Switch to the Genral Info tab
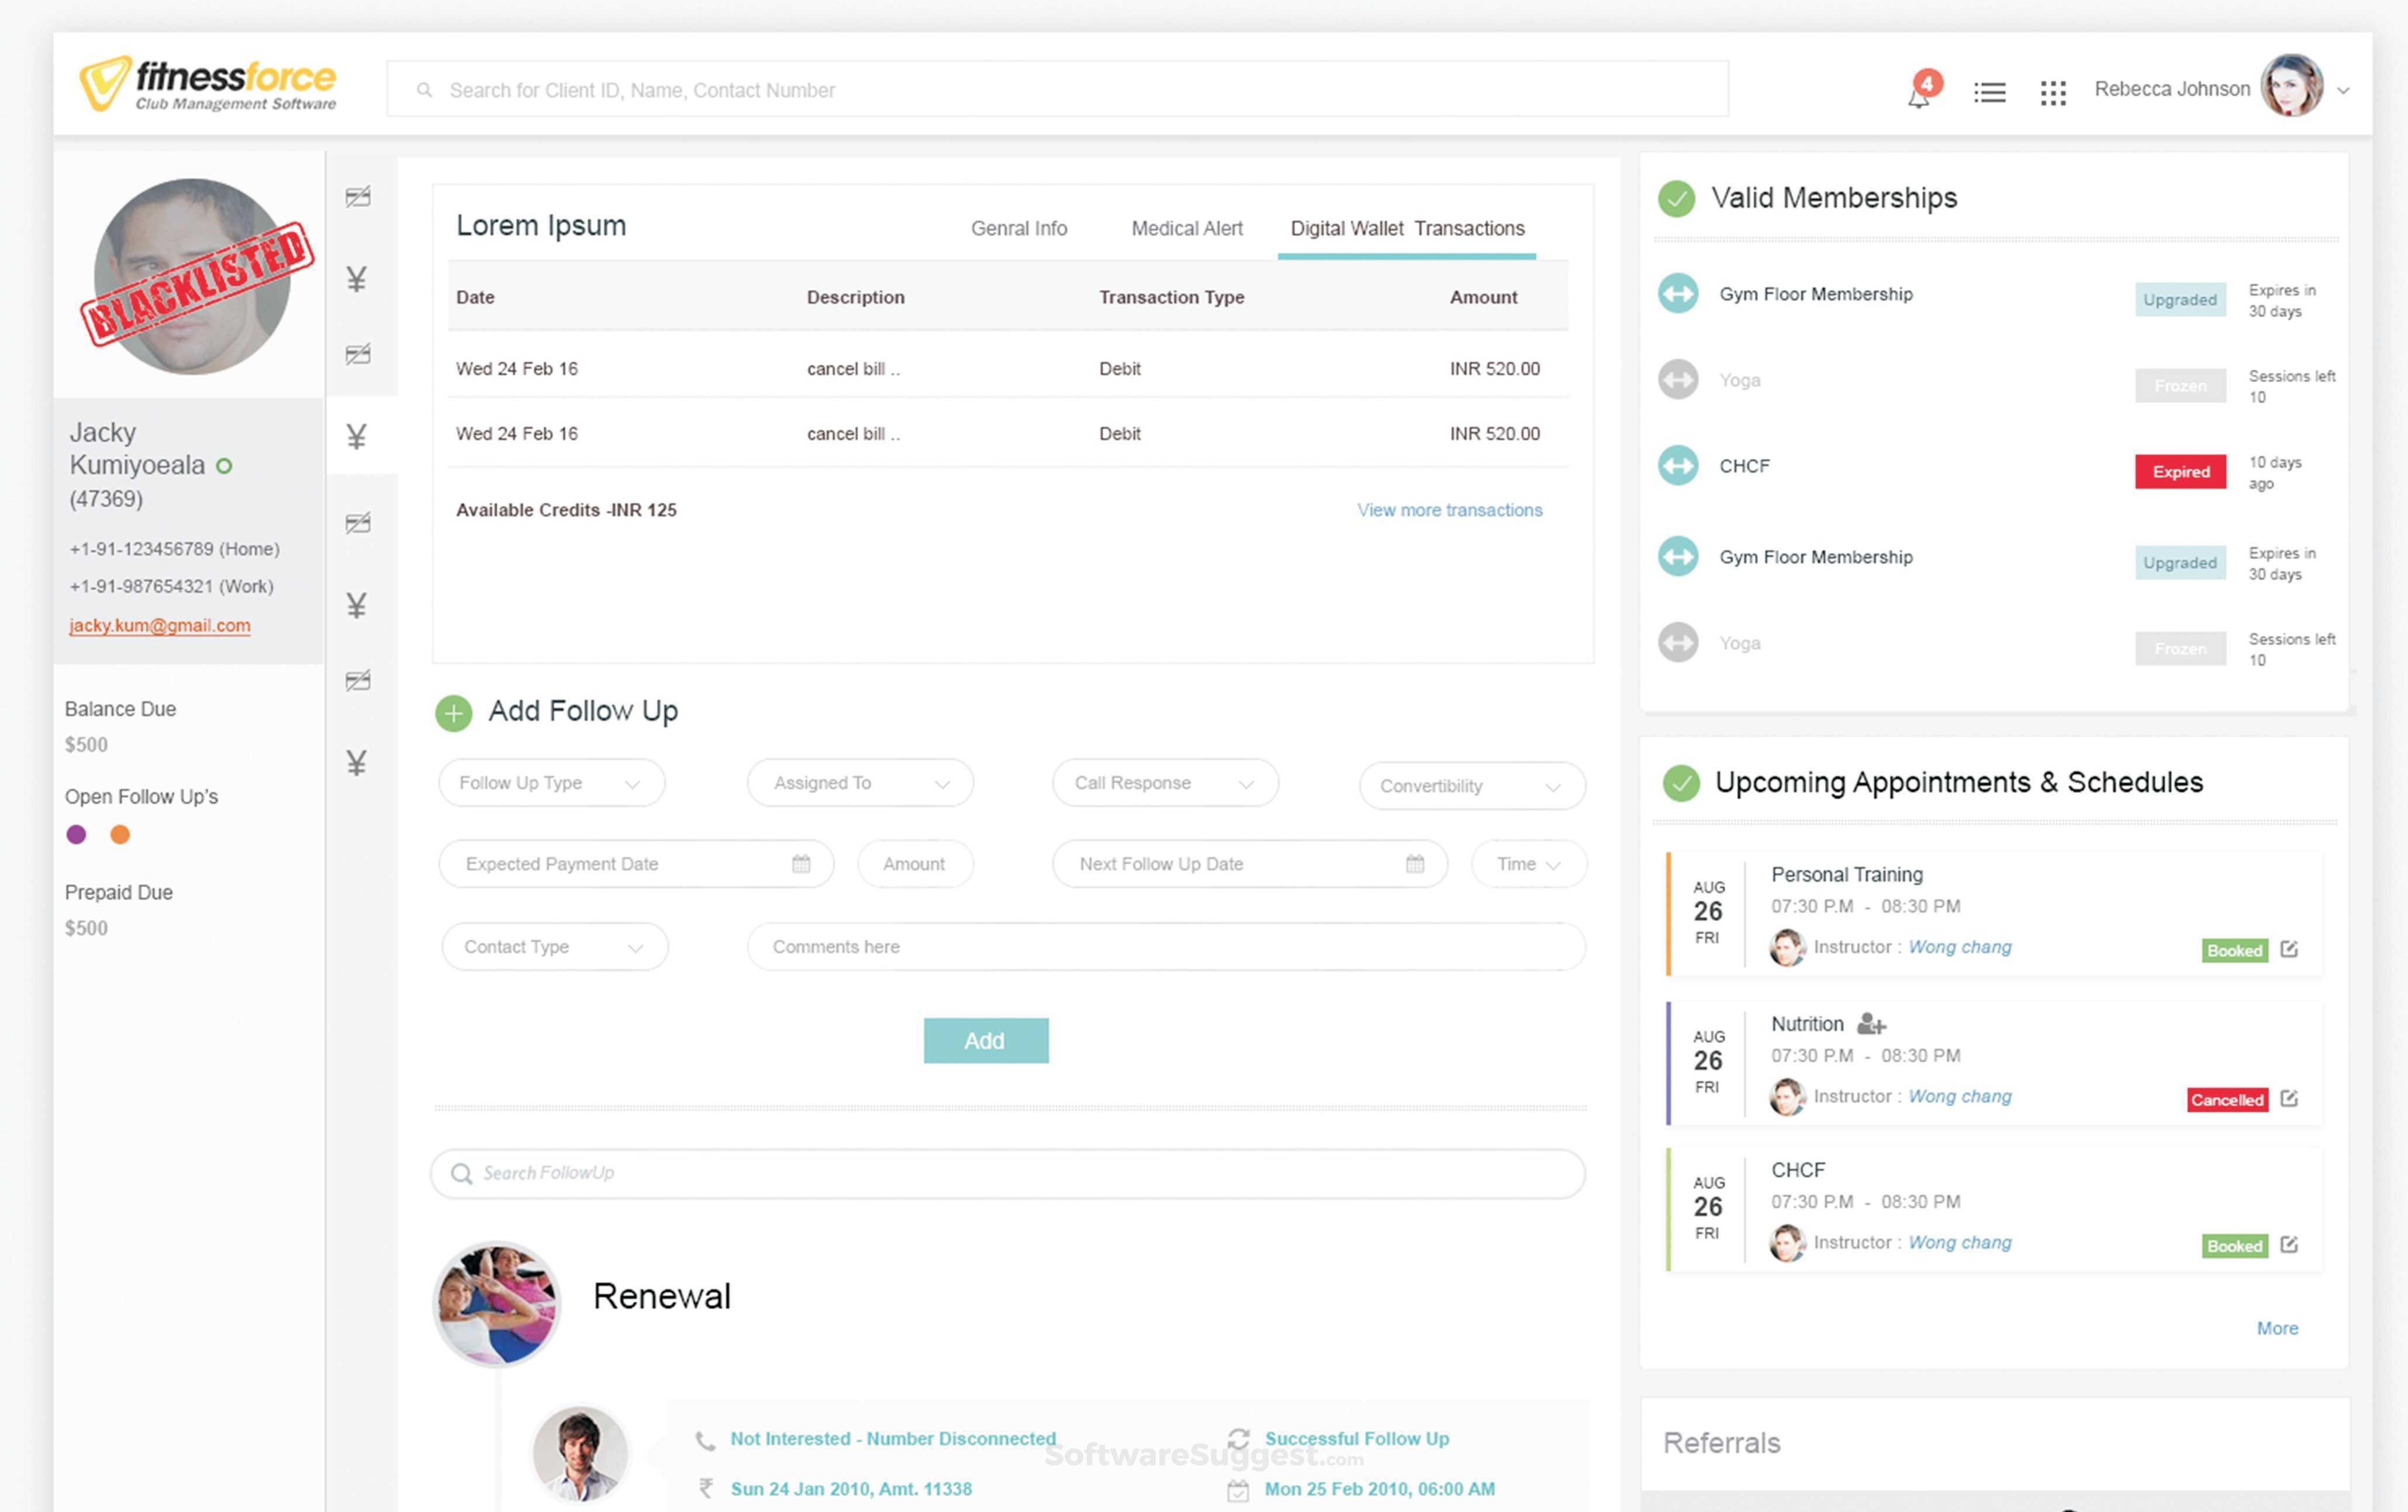The height and width of the screenshot is (1512, 2408). [x=1018, y=228]
